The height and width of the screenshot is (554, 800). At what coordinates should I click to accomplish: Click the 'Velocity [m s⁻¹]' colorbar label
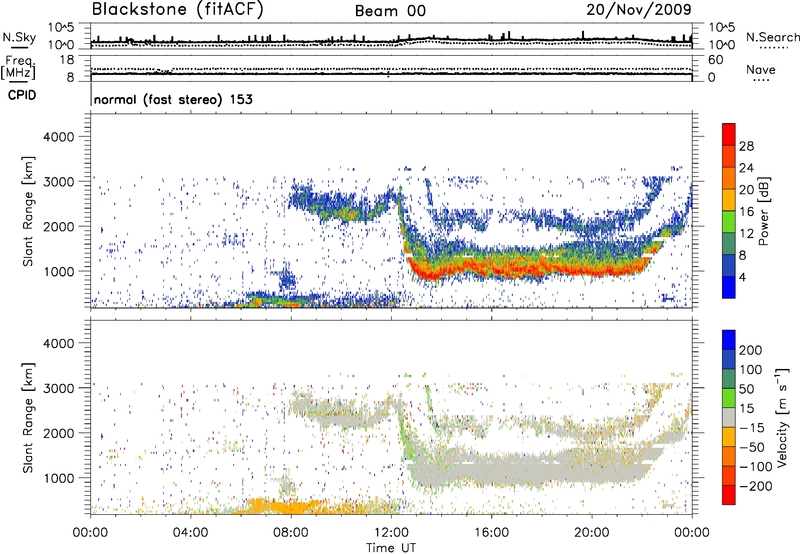click(782, 417)
